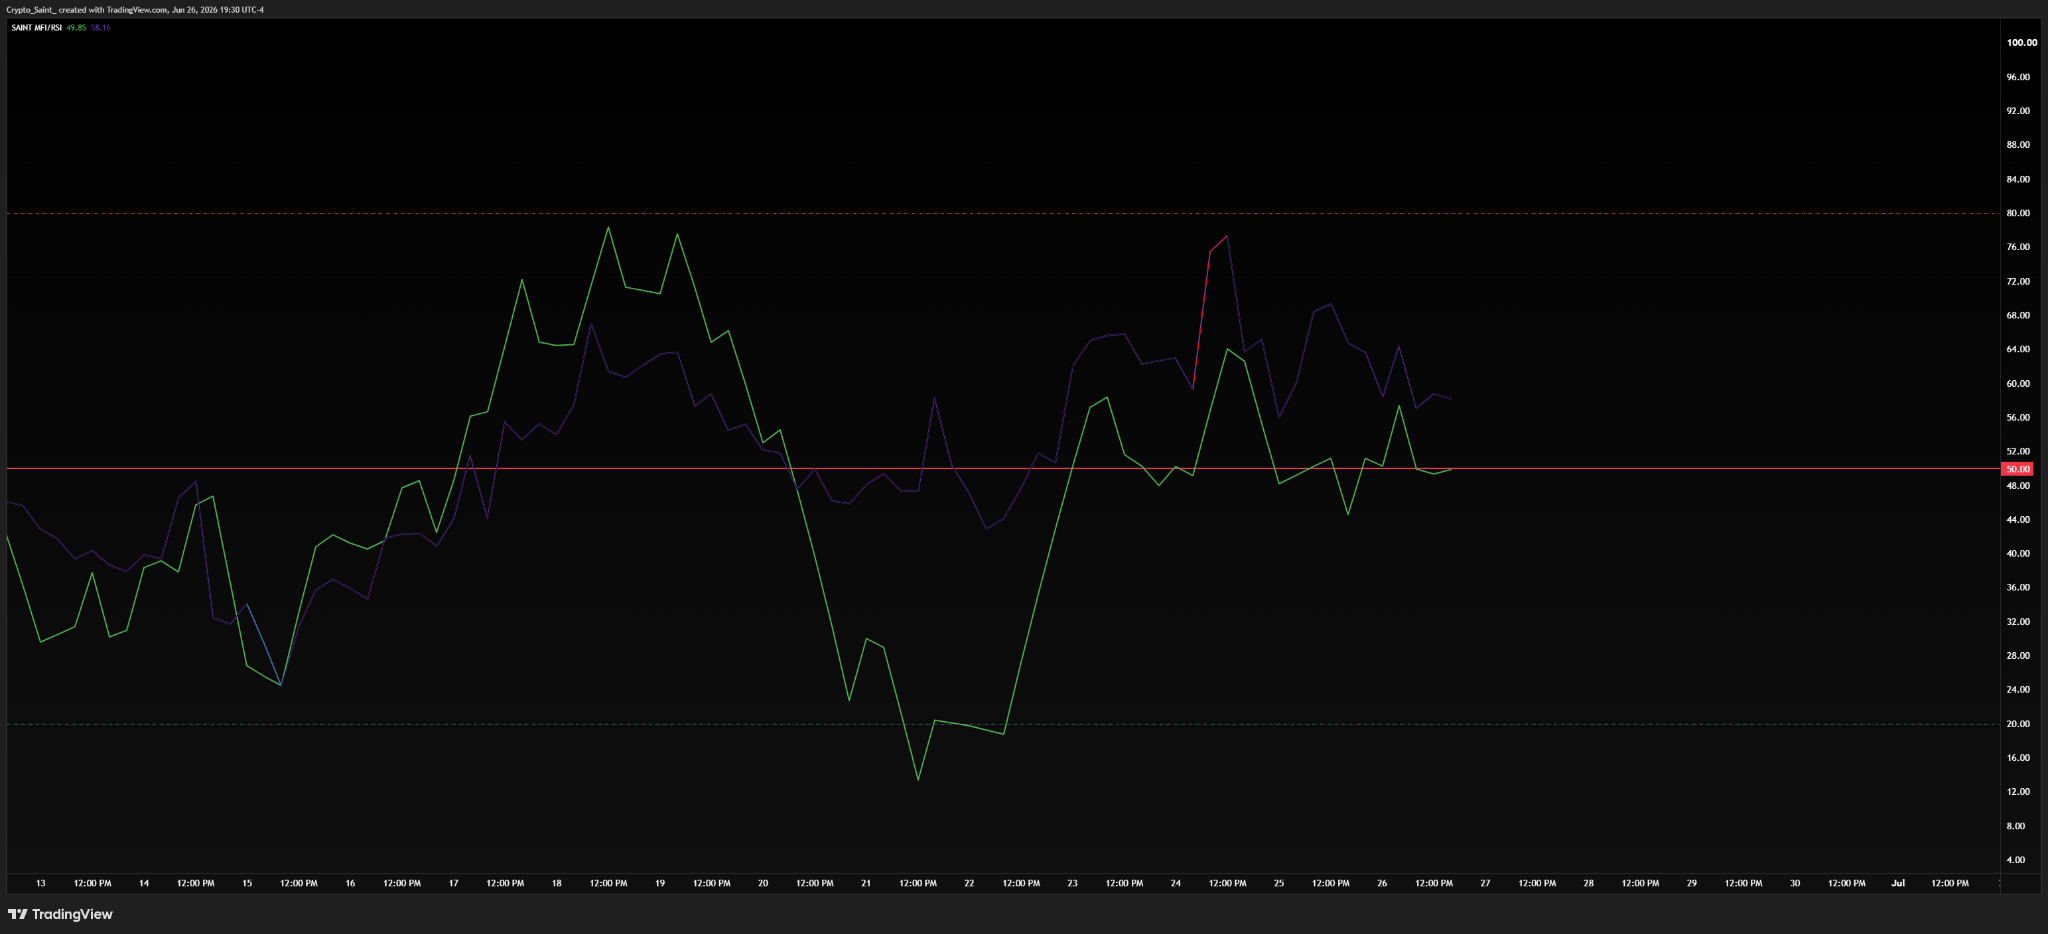
Task: Select the SAINT MFI/RSI indicator title
Action: coord(36,28)
